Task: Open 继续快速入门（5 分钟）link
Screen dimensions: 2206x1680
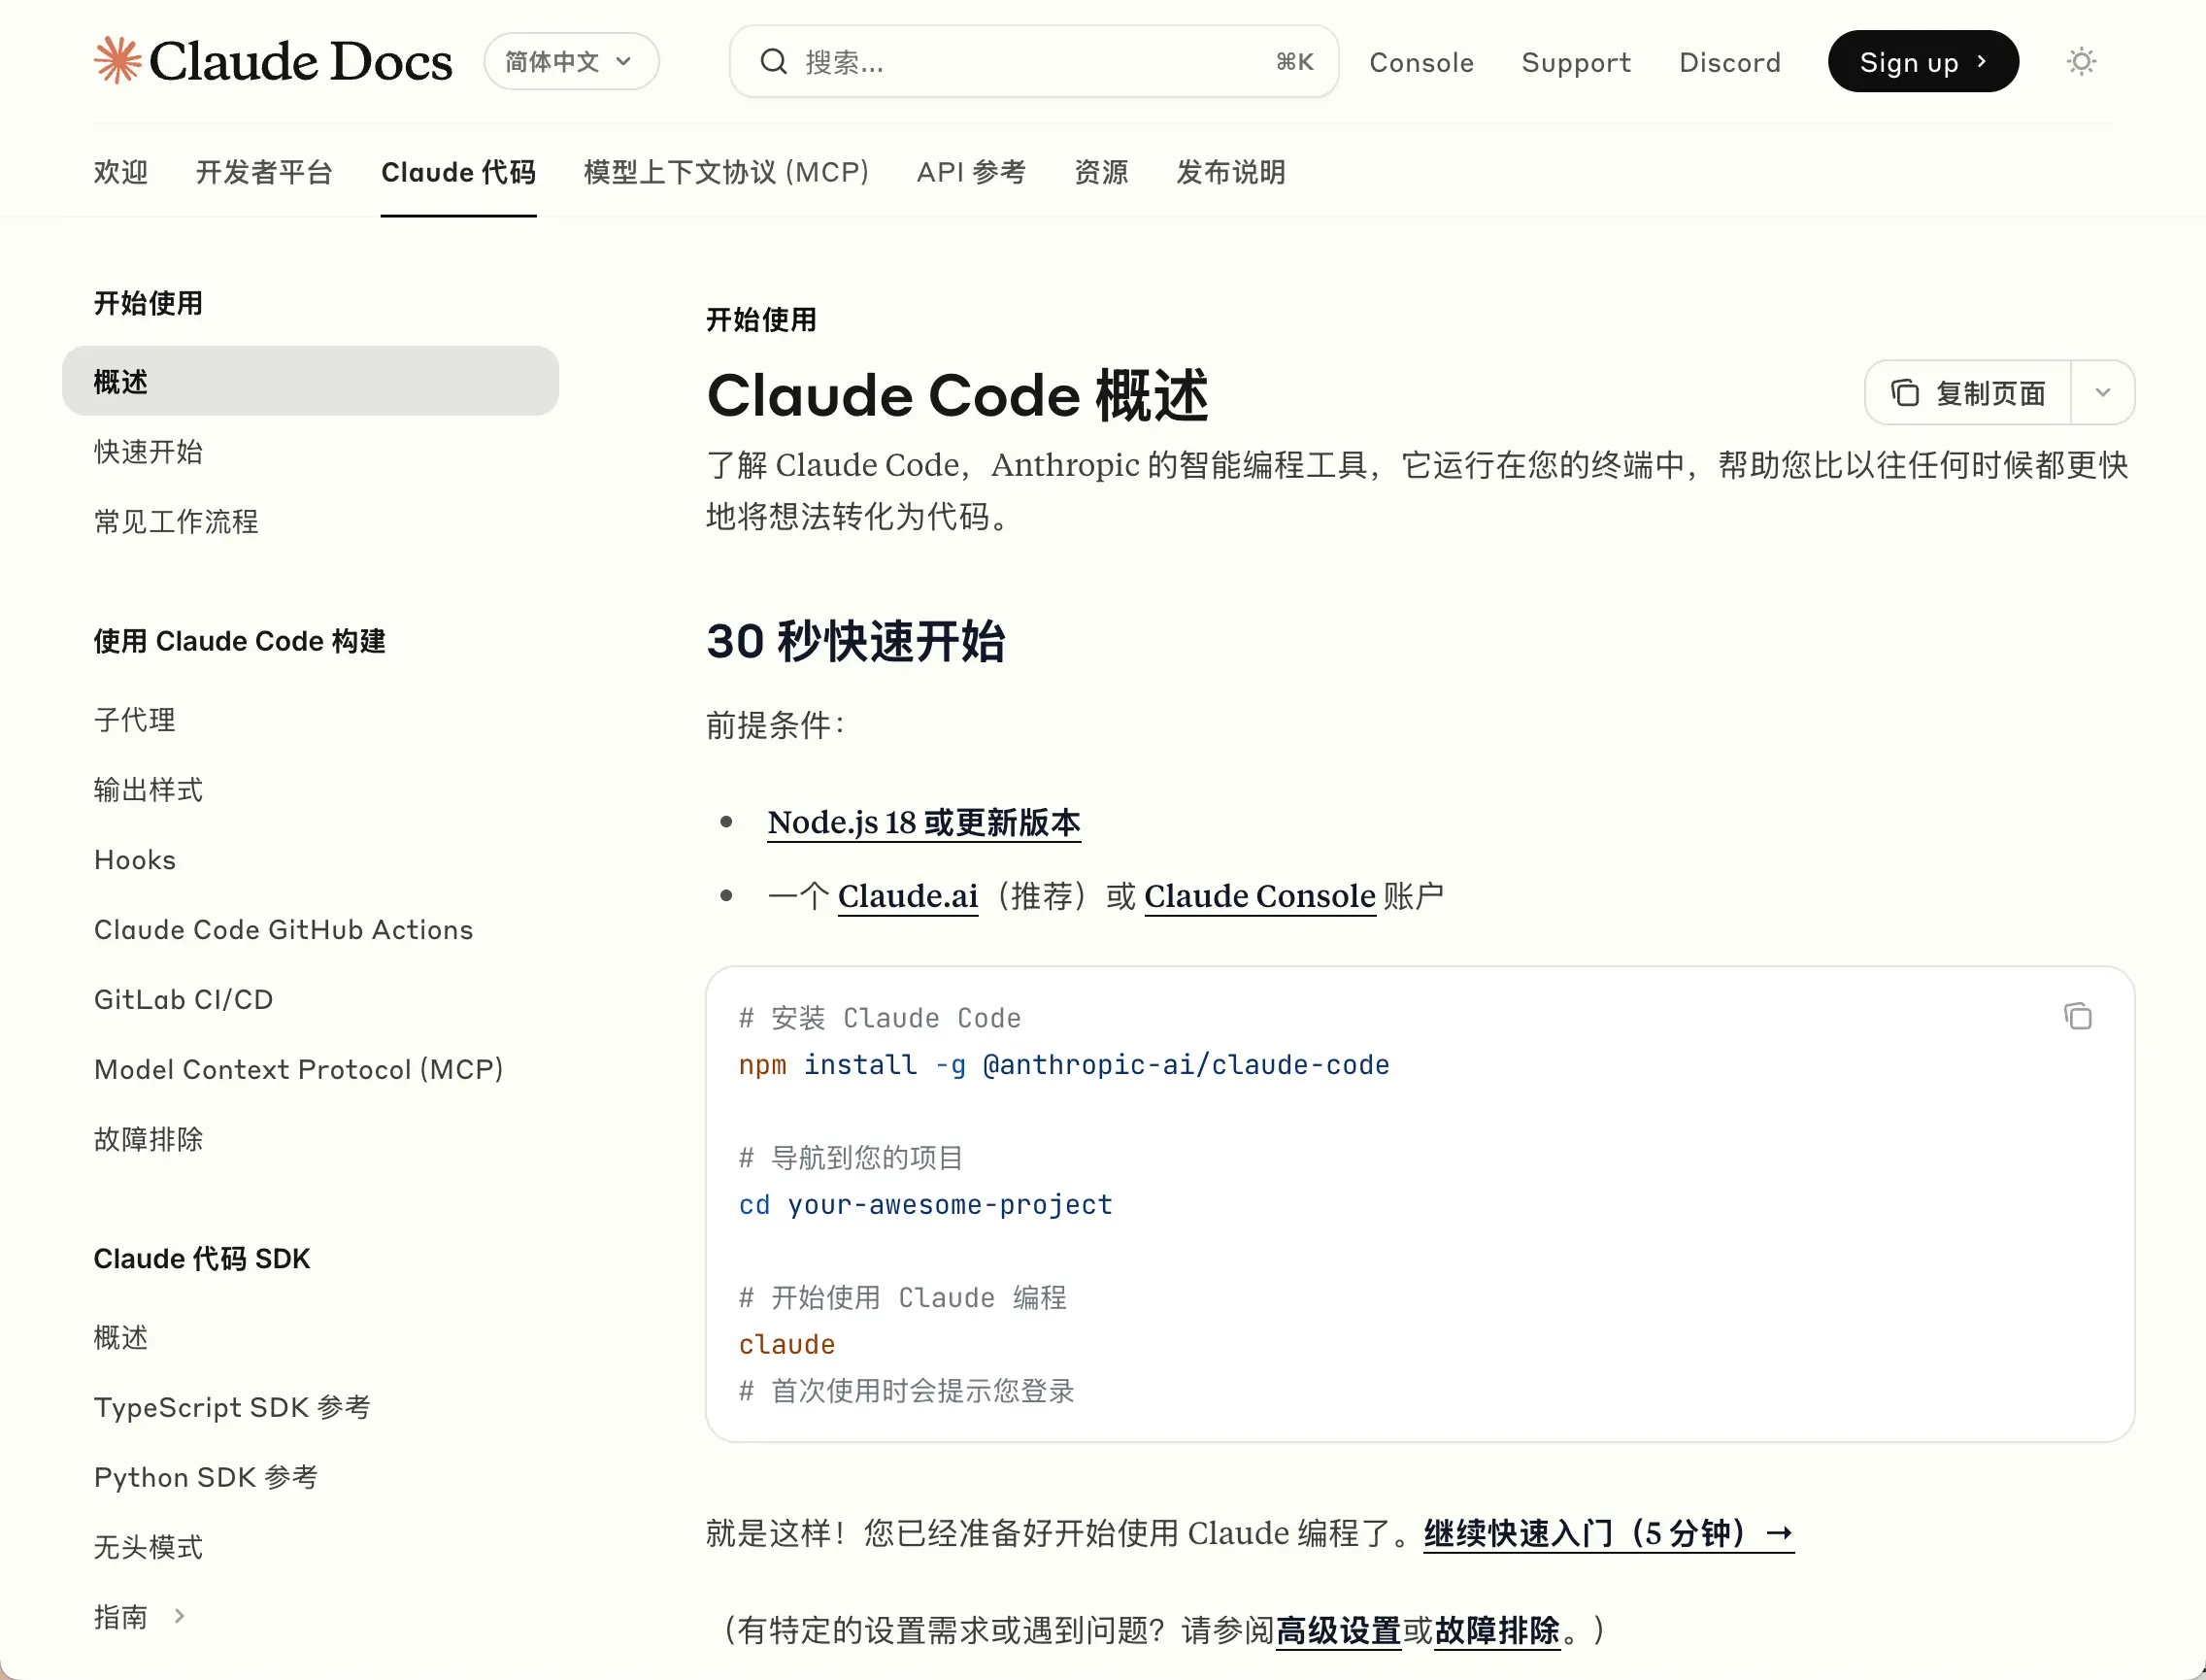Action: click(1608, 1533)
